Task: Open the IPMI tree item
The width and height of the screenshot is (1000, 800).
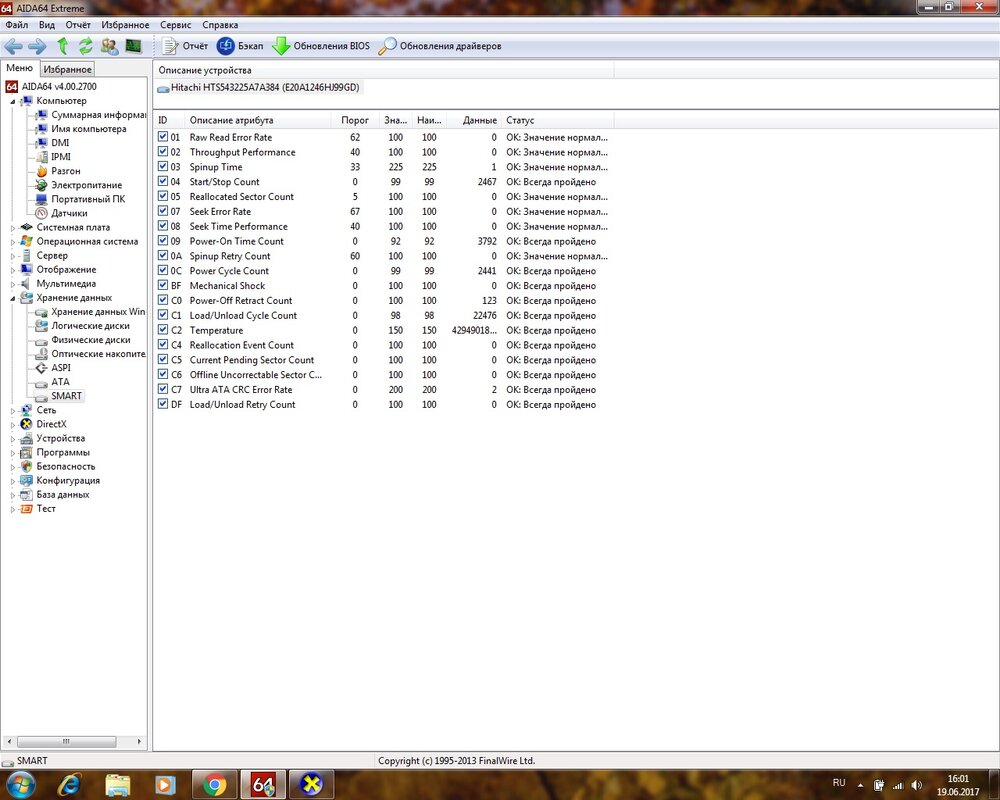Action: click(x=61, y=157)
